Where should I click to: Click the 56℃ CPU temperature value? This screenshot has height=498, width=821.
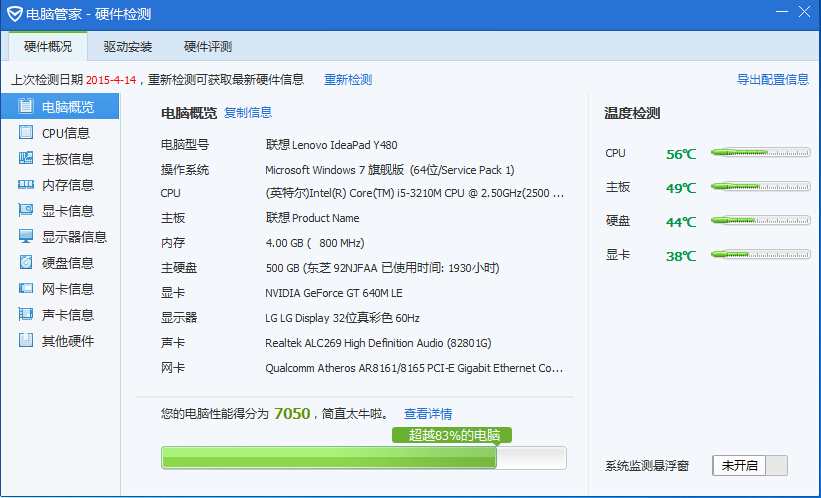(681, 154)
